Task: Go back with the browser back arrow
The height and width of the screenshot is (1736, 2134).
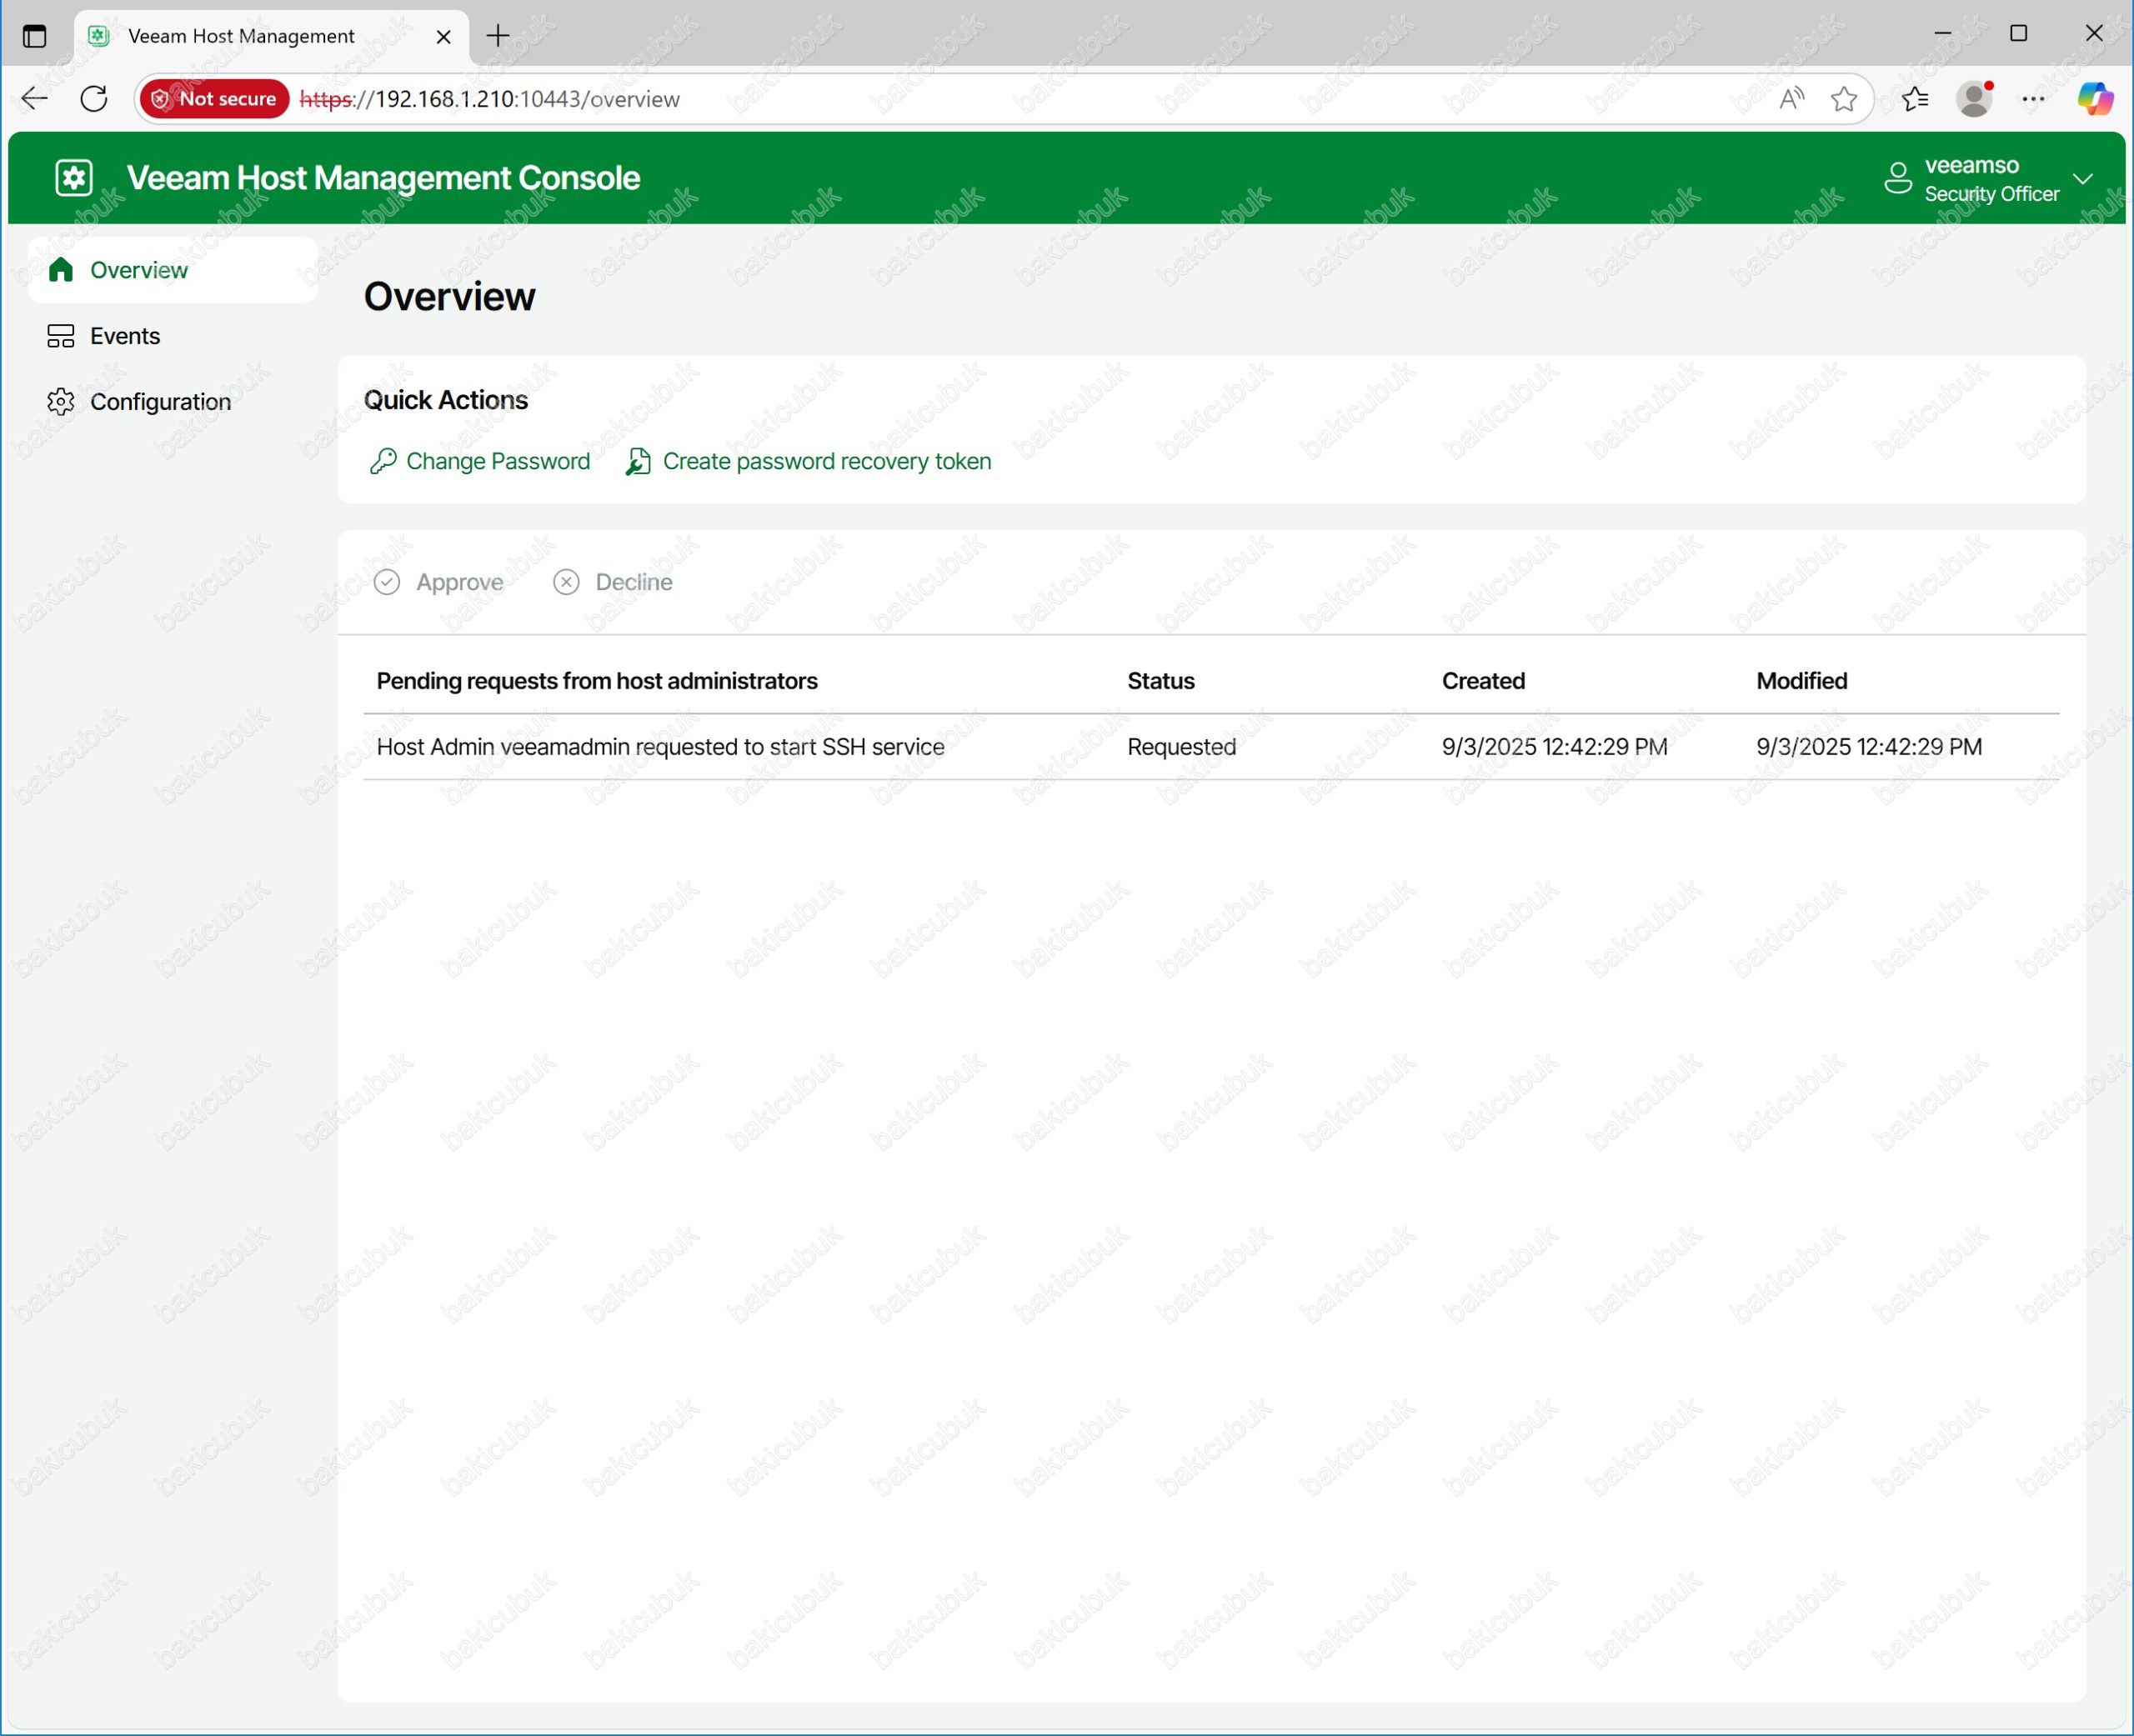Action: (x=35, y=98)
